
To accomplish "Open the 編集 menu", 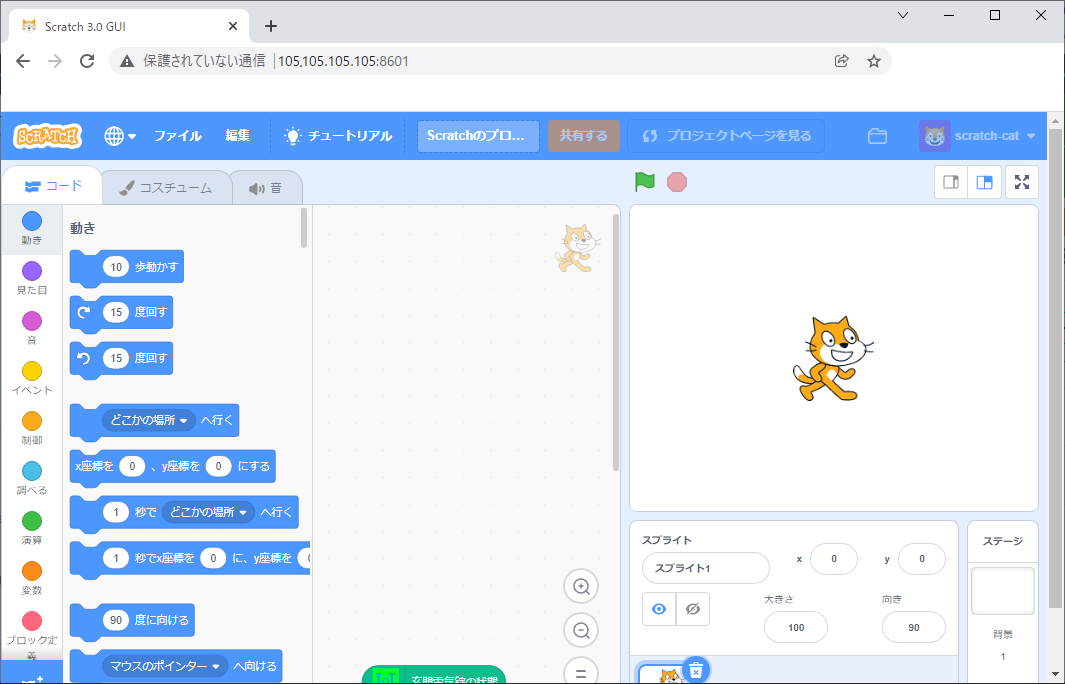I will point(238,136).
